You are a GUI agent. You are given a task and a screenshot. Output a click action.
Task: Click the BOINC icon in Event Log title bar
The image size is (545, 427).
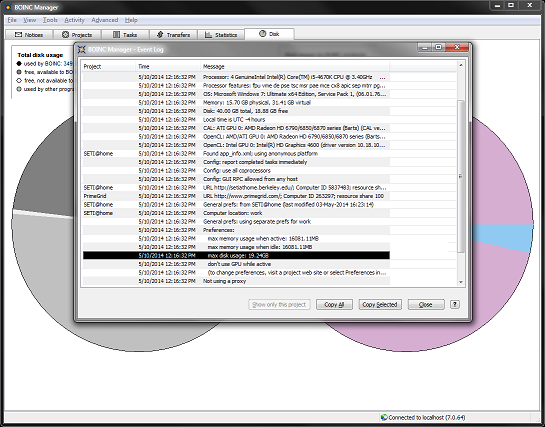81,49
